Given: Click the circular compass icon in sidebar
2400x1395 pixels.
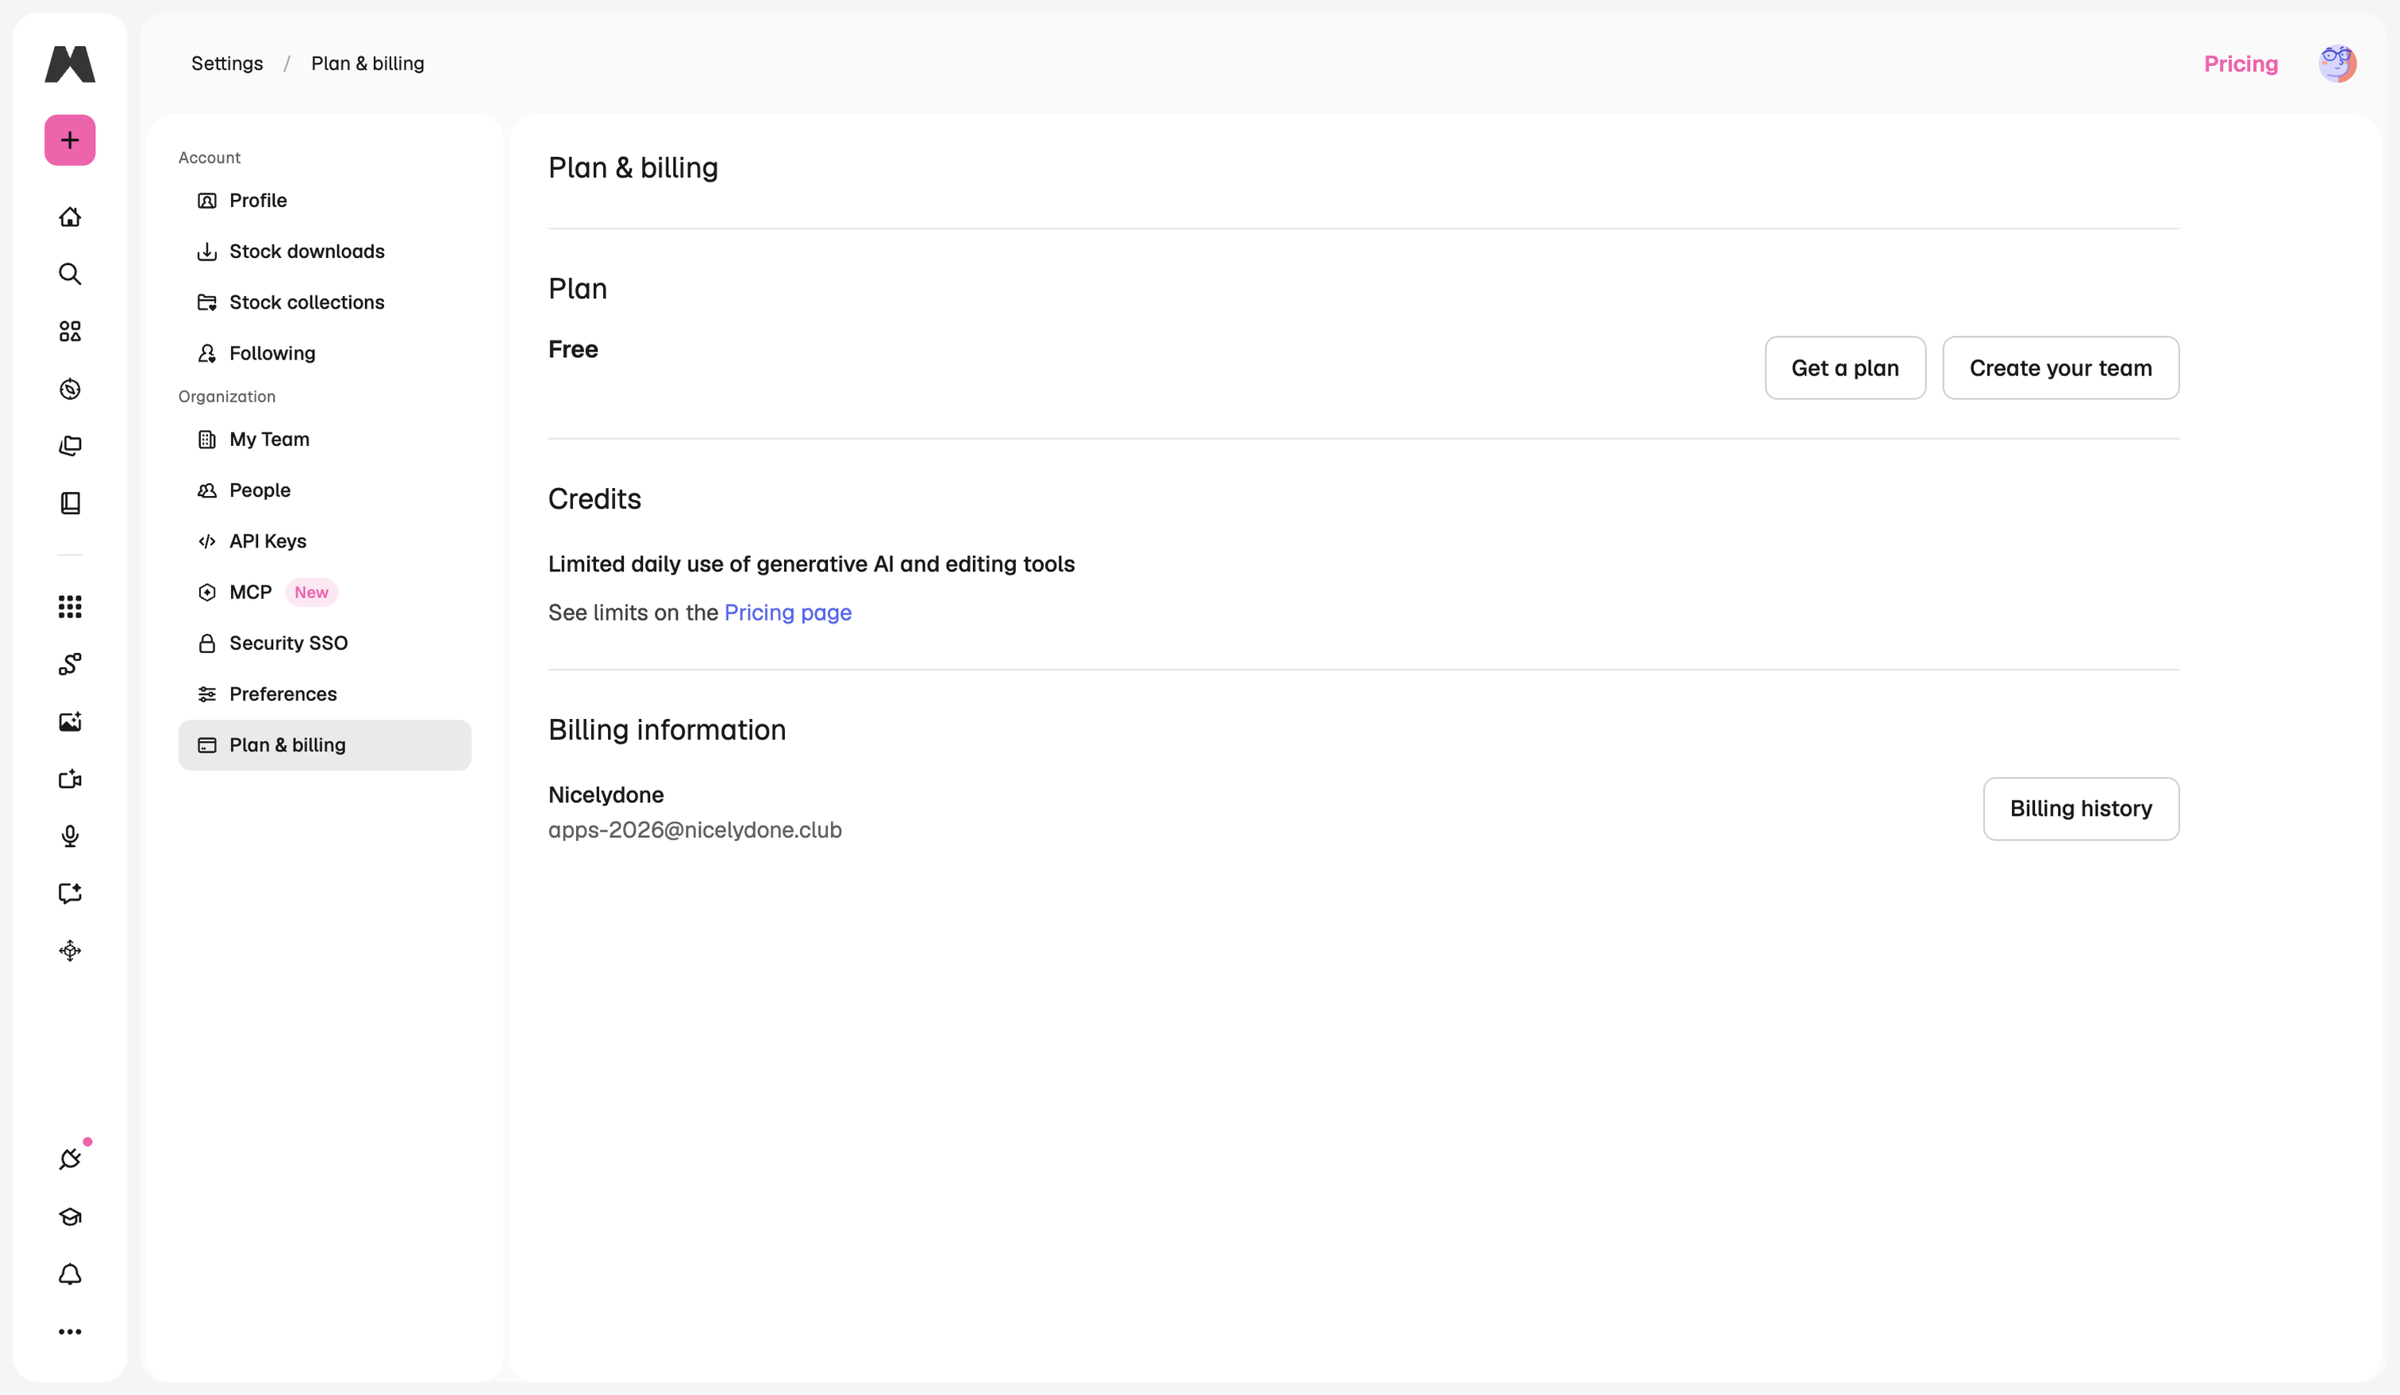Looking at the screenshot, I should click(70, 389).
